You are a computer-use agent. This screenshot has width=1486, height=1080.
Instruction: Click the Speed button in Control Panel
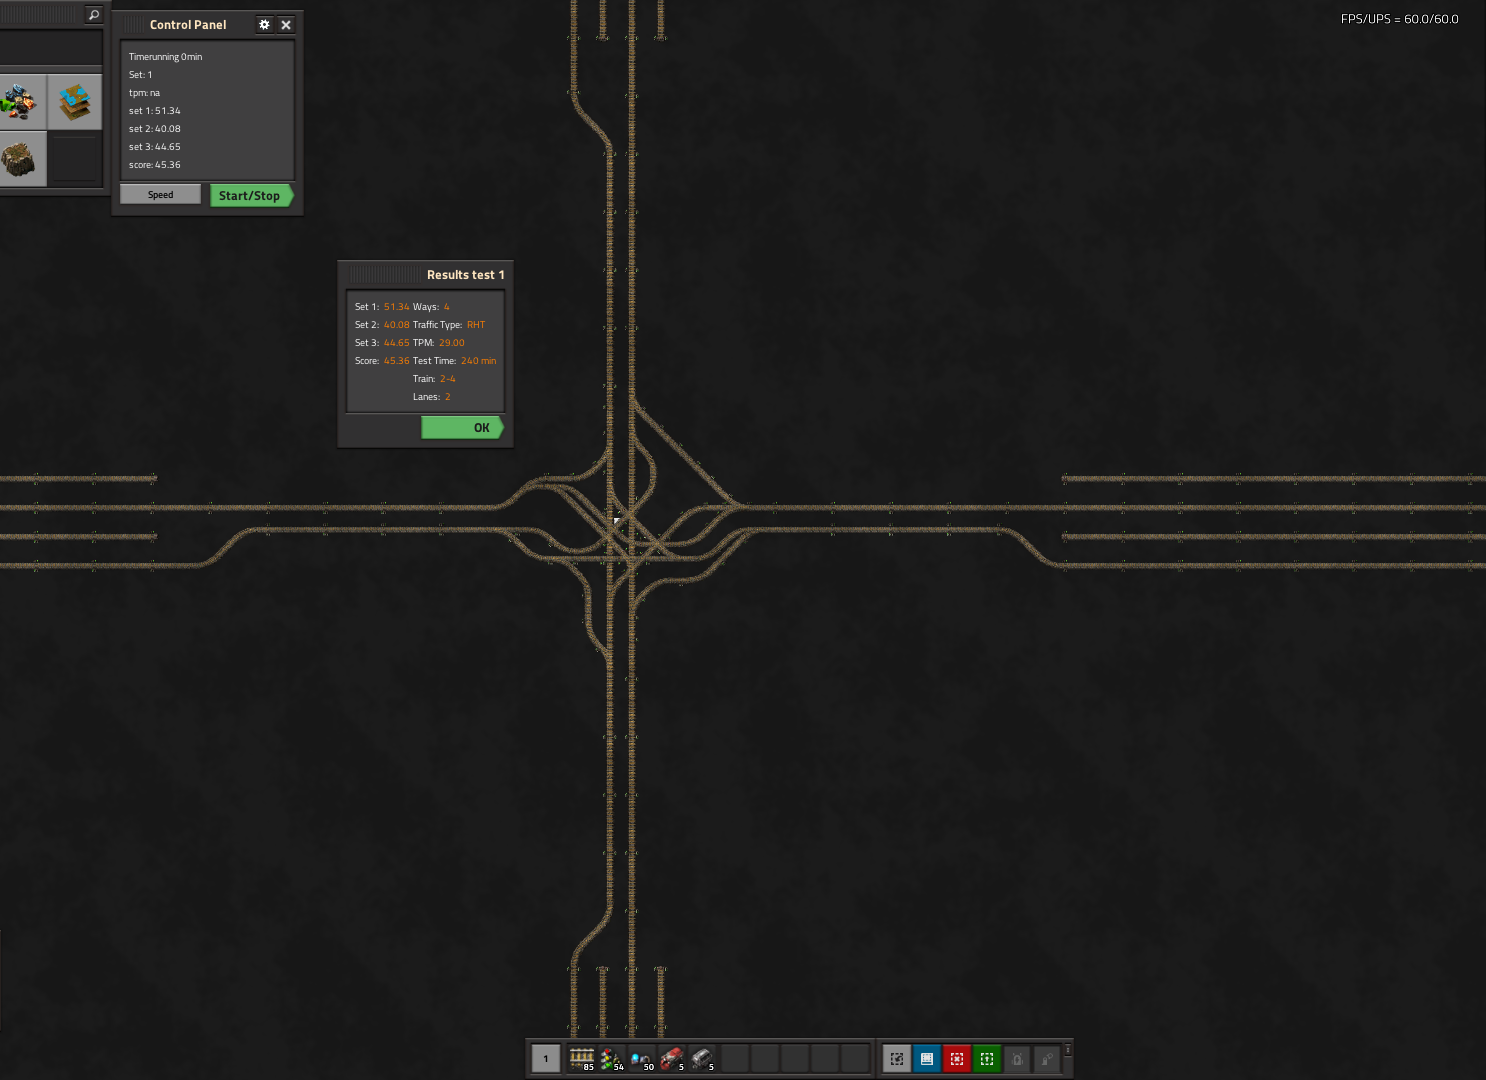point(160,195)
